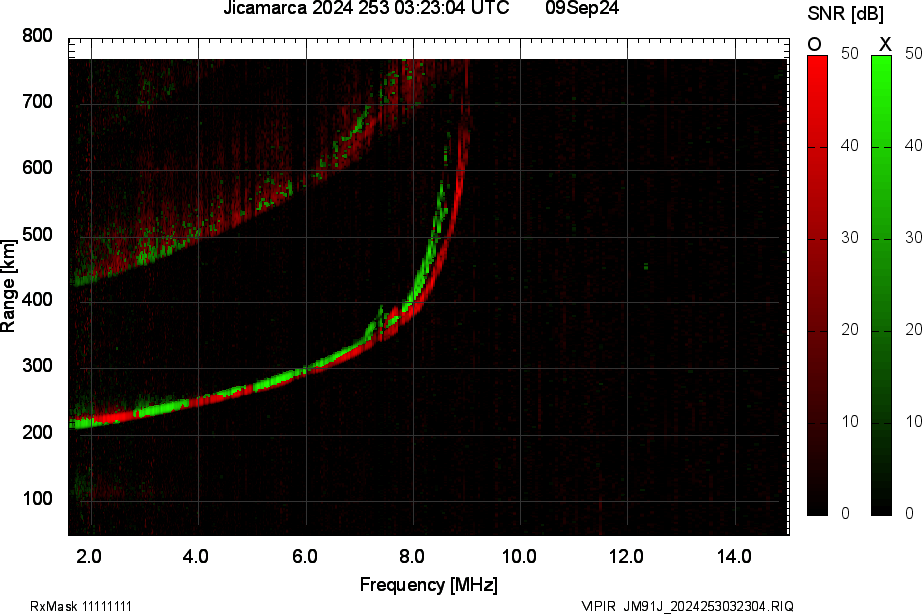Viewport: 922px width, 614px height.
Task: Click the '8.0' frequency tick label
Action: tap(412, 556)
